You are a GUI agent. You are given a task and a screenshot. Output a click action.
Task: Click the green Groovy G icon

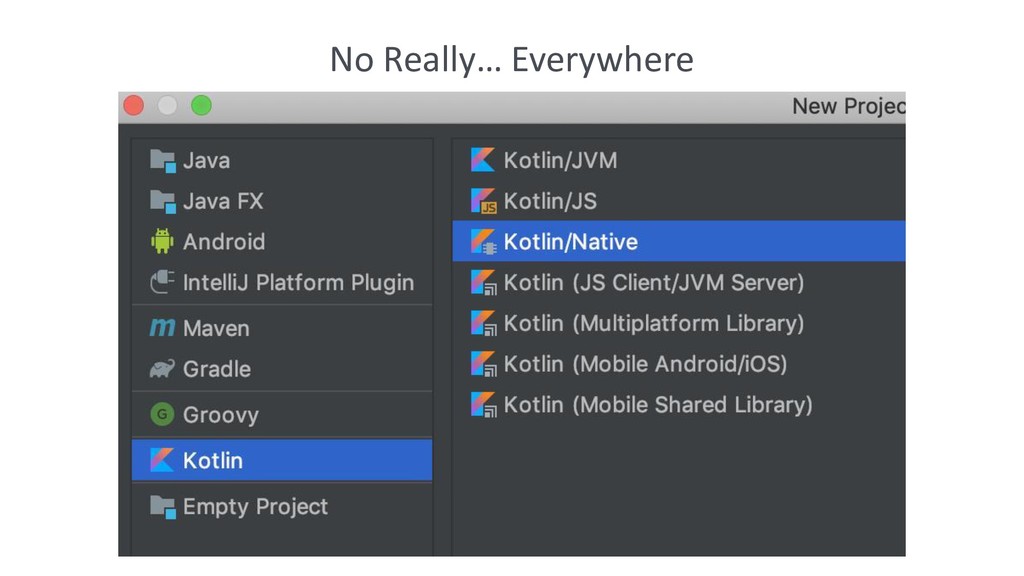(162, 414)
